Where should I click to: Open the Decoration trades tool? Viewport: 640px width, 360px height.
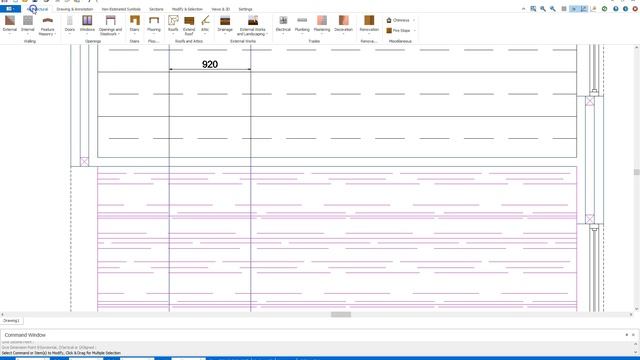[343, 24]
